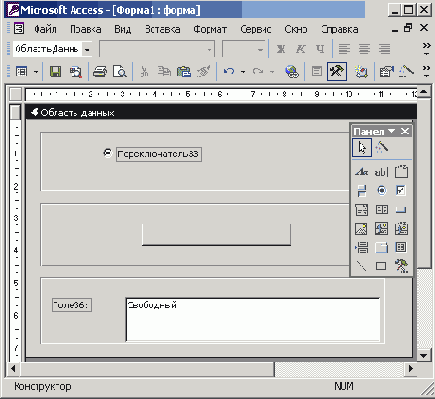Select the Поле36 label control
The image size is (435, 399).
[72, 305]
